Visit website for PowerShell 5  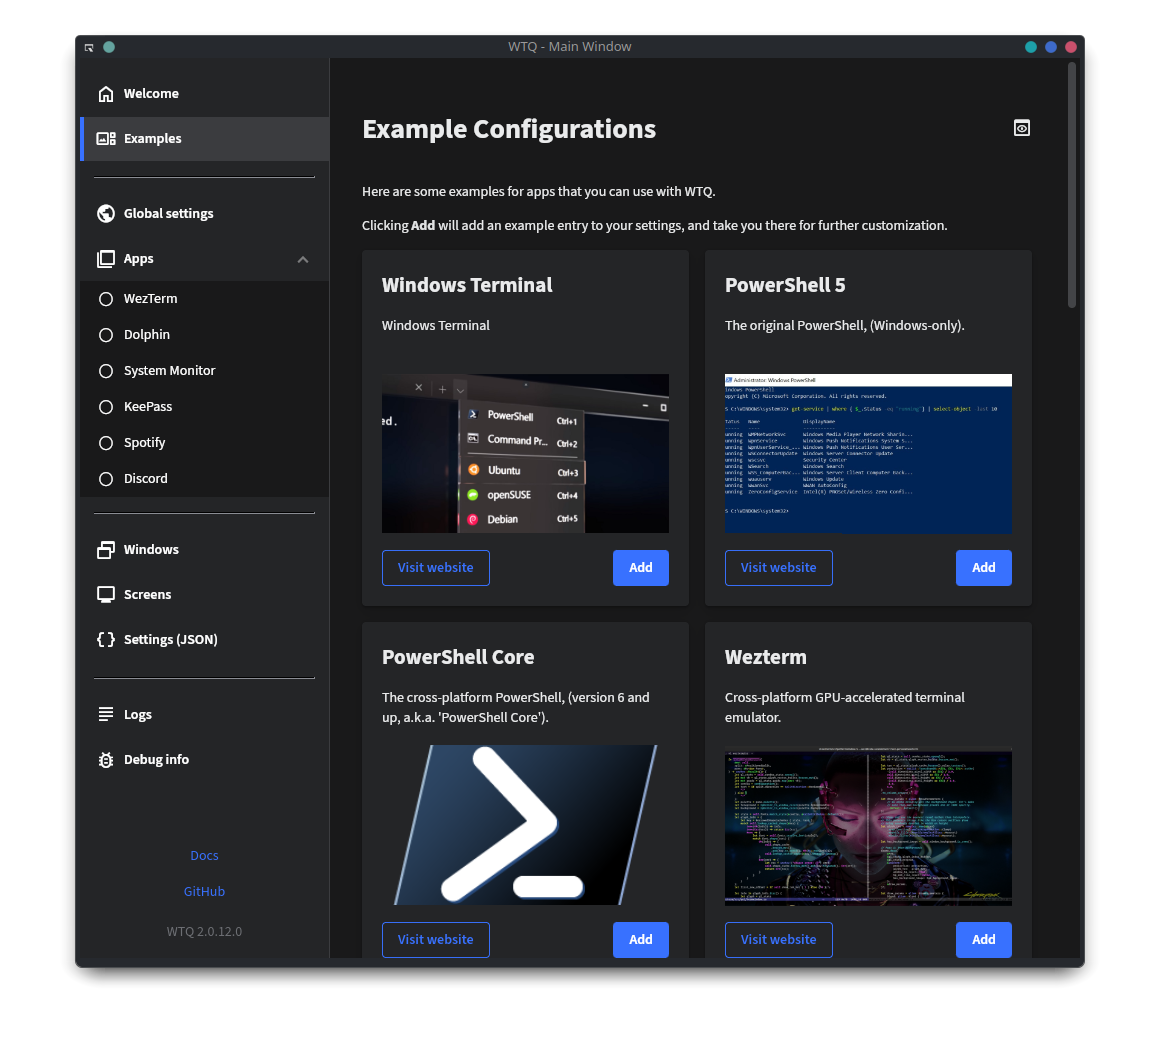778,568
